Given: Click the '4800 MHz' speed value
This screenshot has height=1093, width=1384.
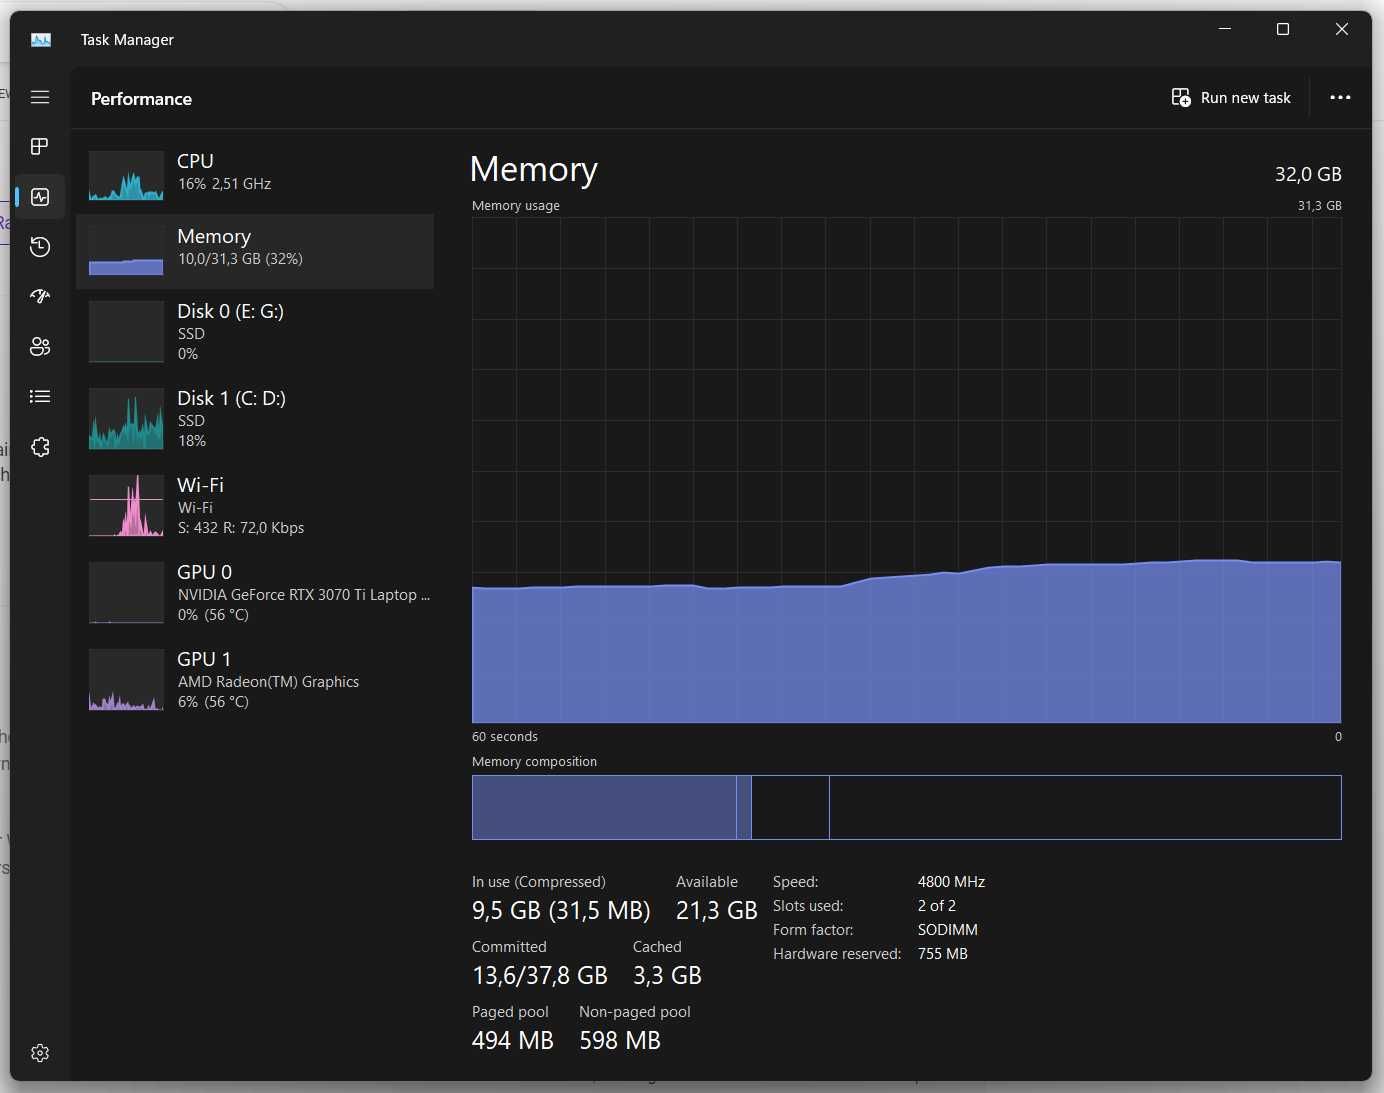Looking at the screenshot, I should pyautogui.click(x=951, y=882).
